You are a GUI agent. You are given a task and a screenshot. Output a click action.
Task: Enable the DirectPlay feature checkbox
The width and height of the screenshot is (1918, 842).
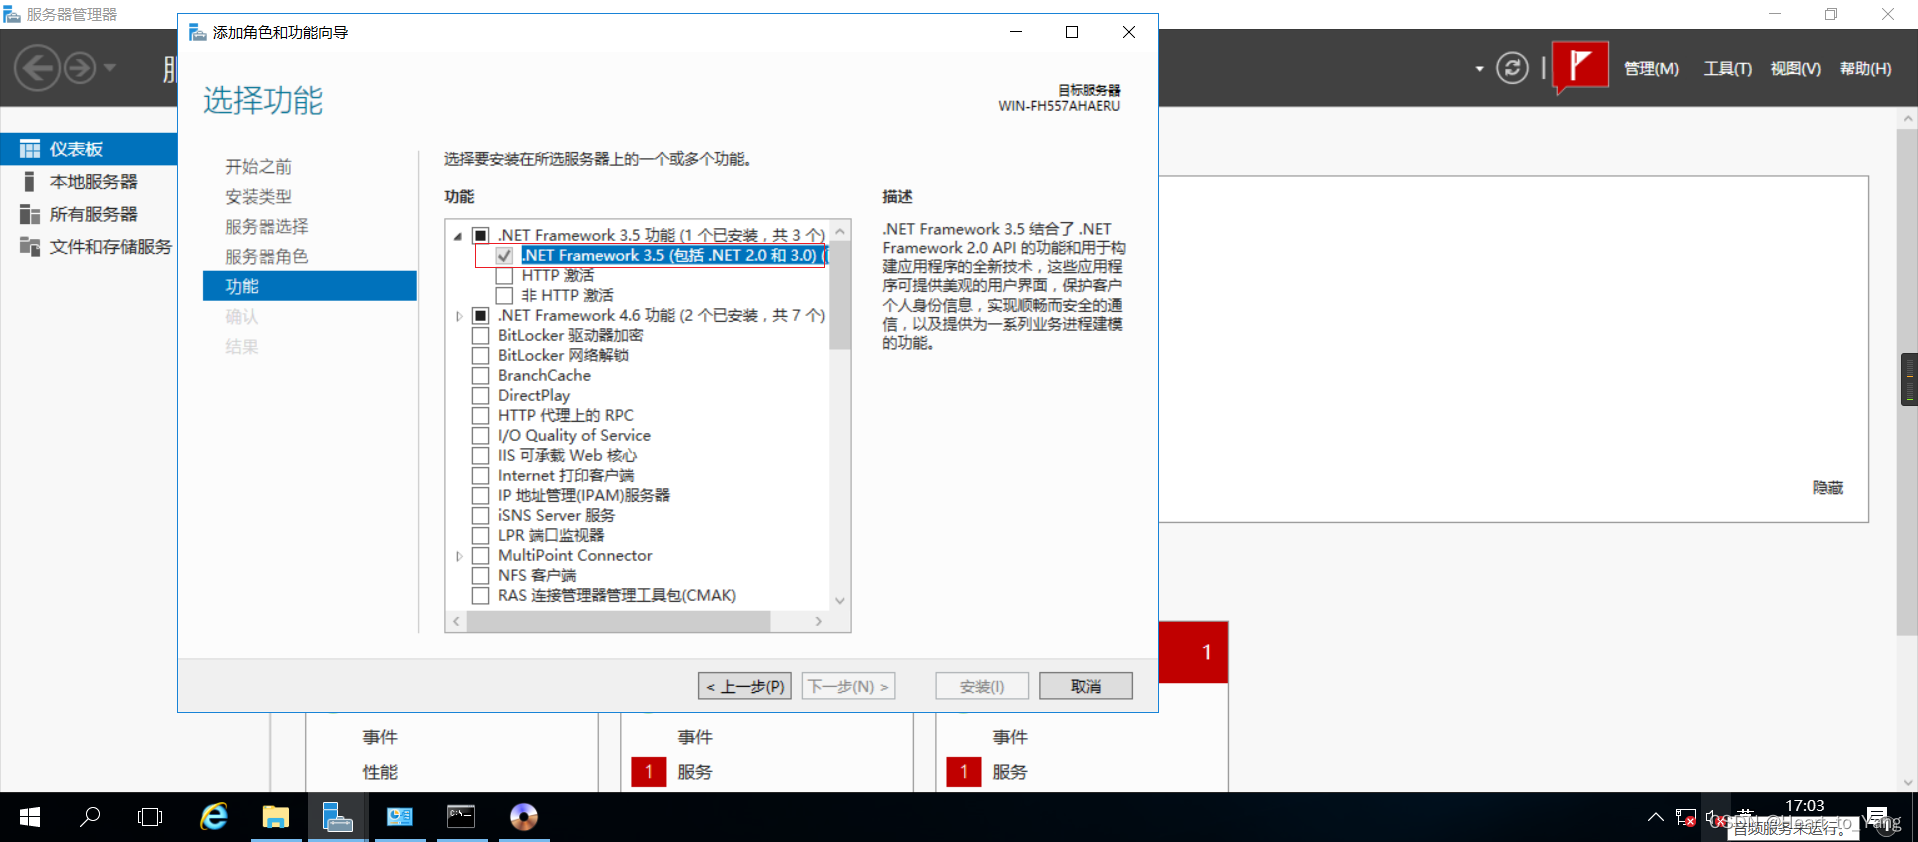pos(480,395)
